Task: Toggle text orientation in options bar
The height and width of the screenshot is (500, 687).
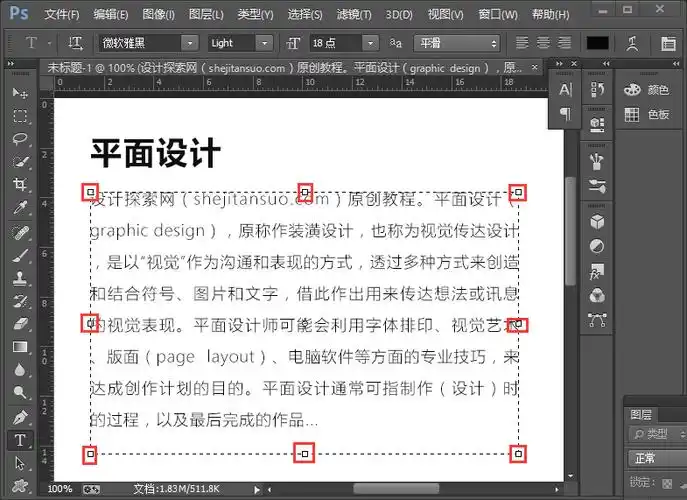Action: click(x=75, y=43)
